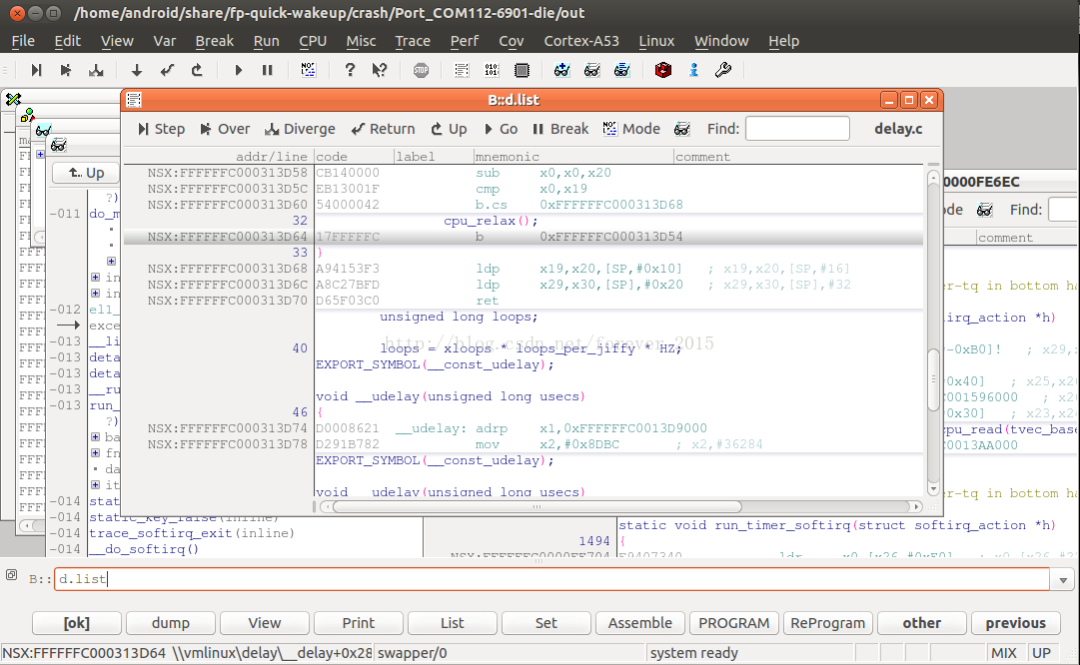Viewport: 1080px width, 665px height.
Task: Click Diverge button in d.list window
Action: (x=300, y=129)
